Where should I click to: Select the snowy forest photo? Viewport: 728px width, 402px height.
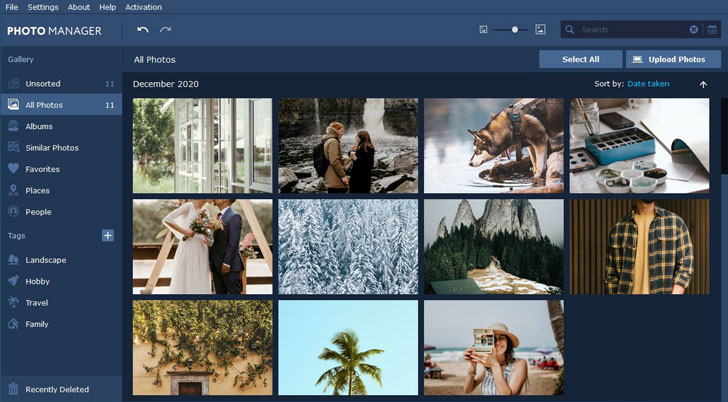coord(348,246)
